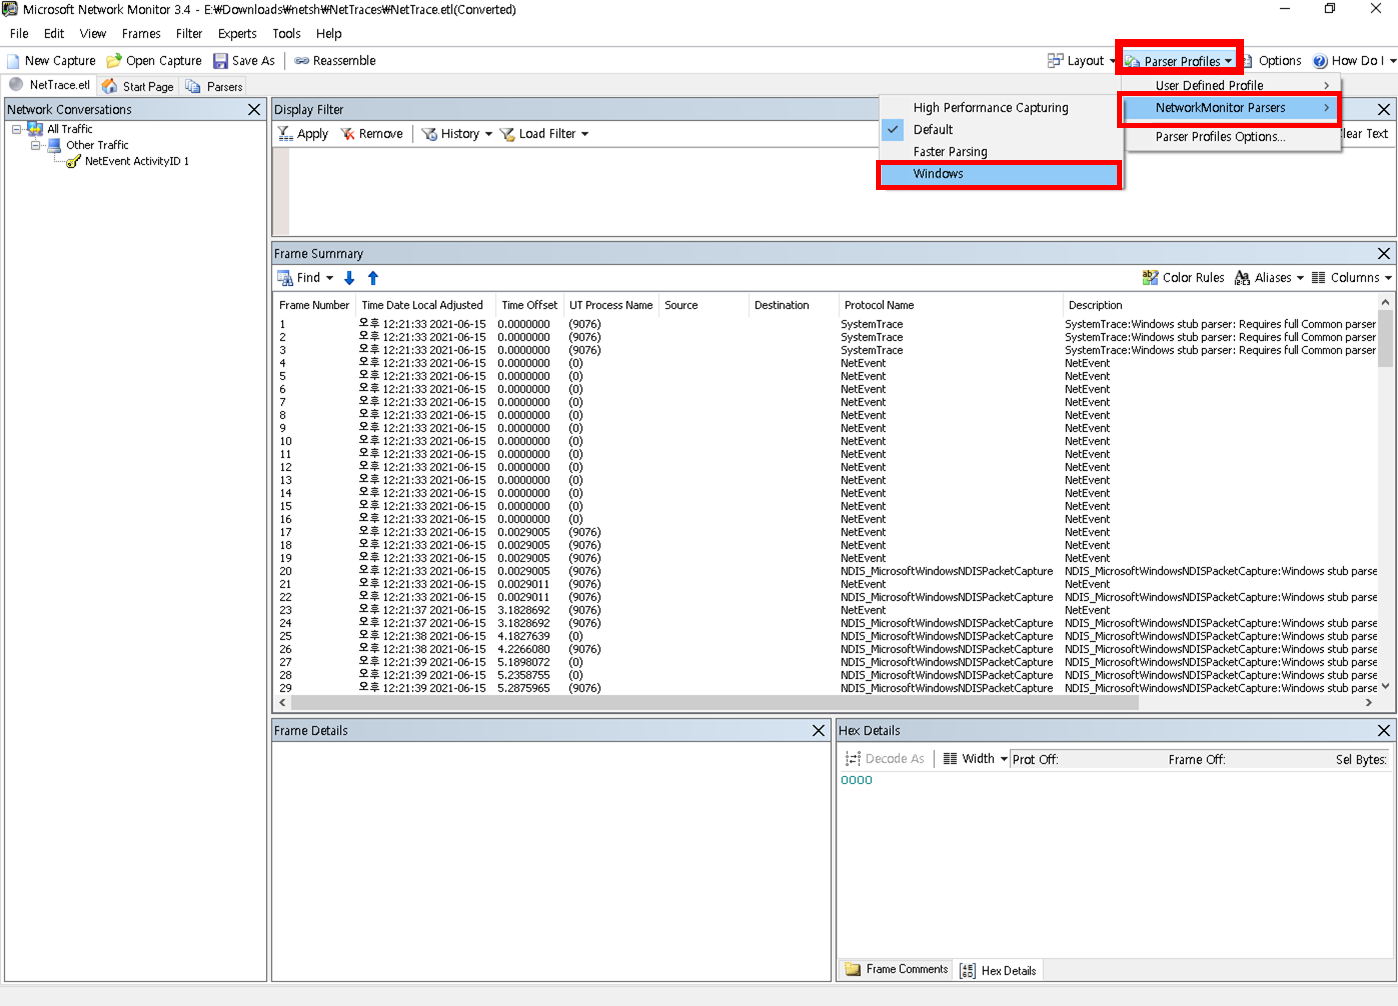Select frame 20 NDIS packet capture row

tap(826, 572)
